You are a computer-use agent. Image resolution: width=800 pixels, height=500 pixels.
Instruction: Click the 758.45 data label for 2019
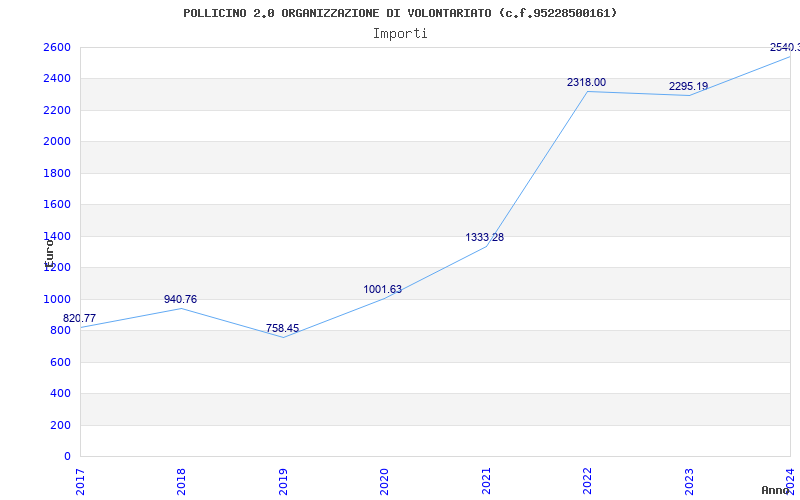[x=282, y=329]
